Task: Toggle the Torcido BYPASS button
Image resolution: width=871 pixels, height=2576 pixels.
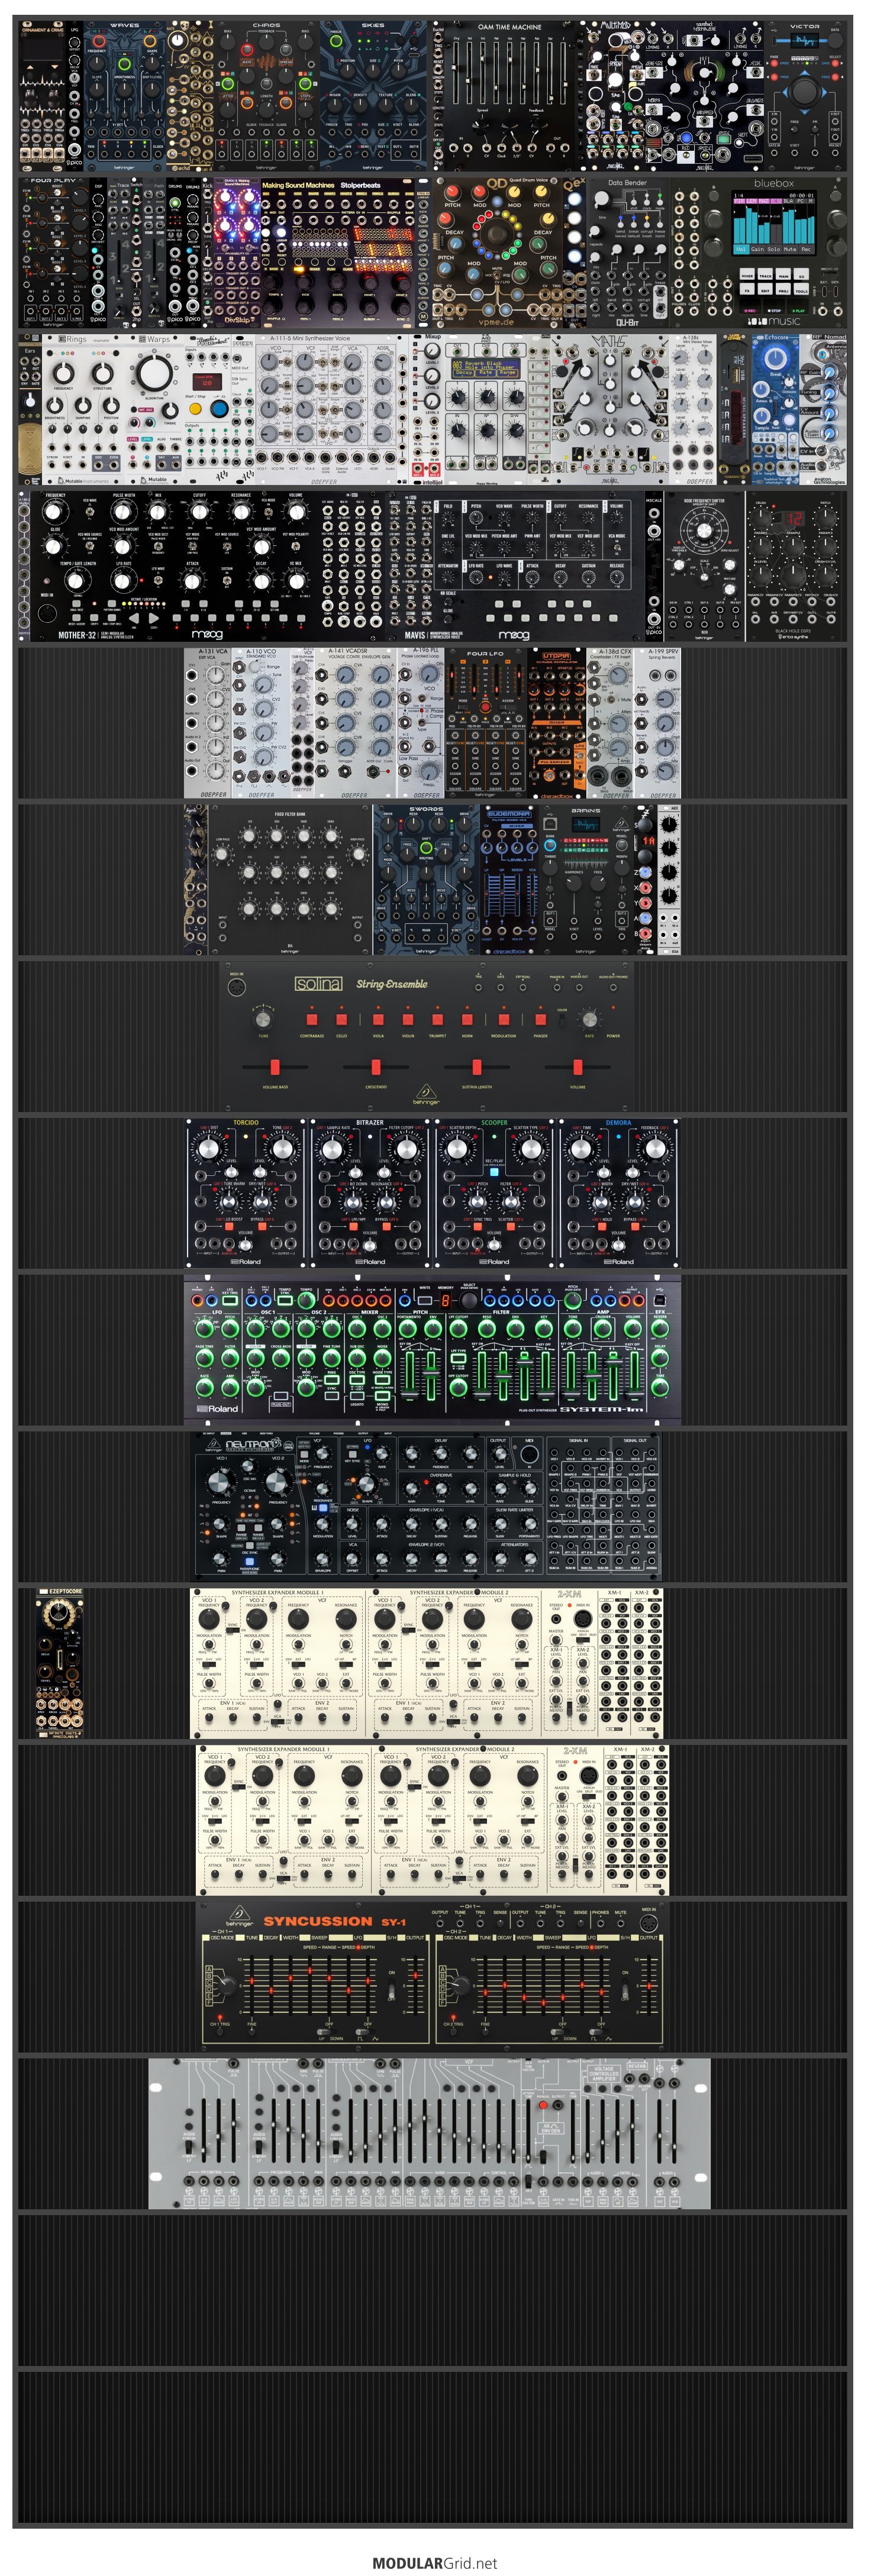Action: (x=261, y=1228)
